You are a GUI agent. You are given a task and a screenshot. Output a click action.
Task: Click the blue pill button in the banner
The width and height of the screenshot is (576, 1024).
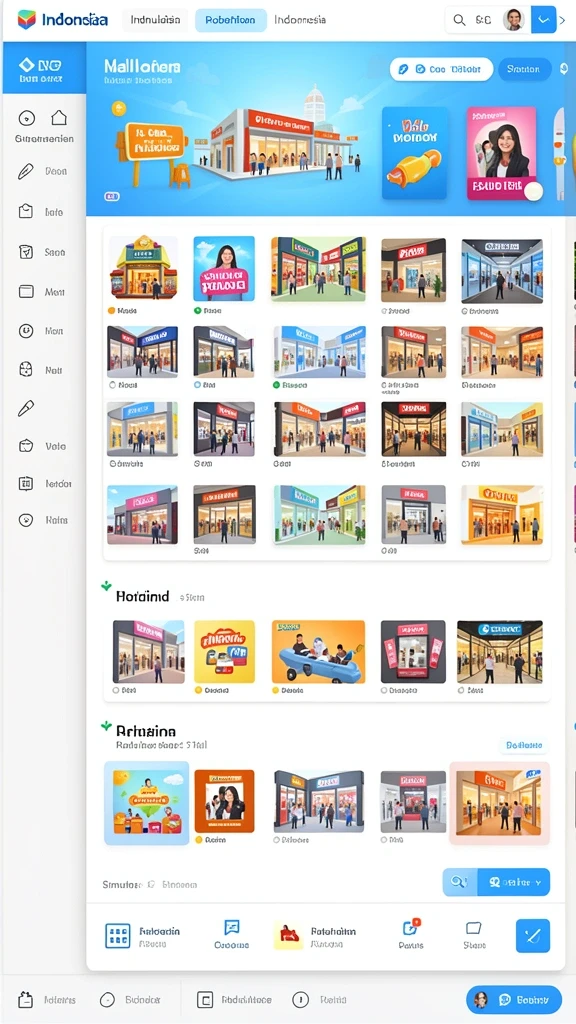[524, 69]
